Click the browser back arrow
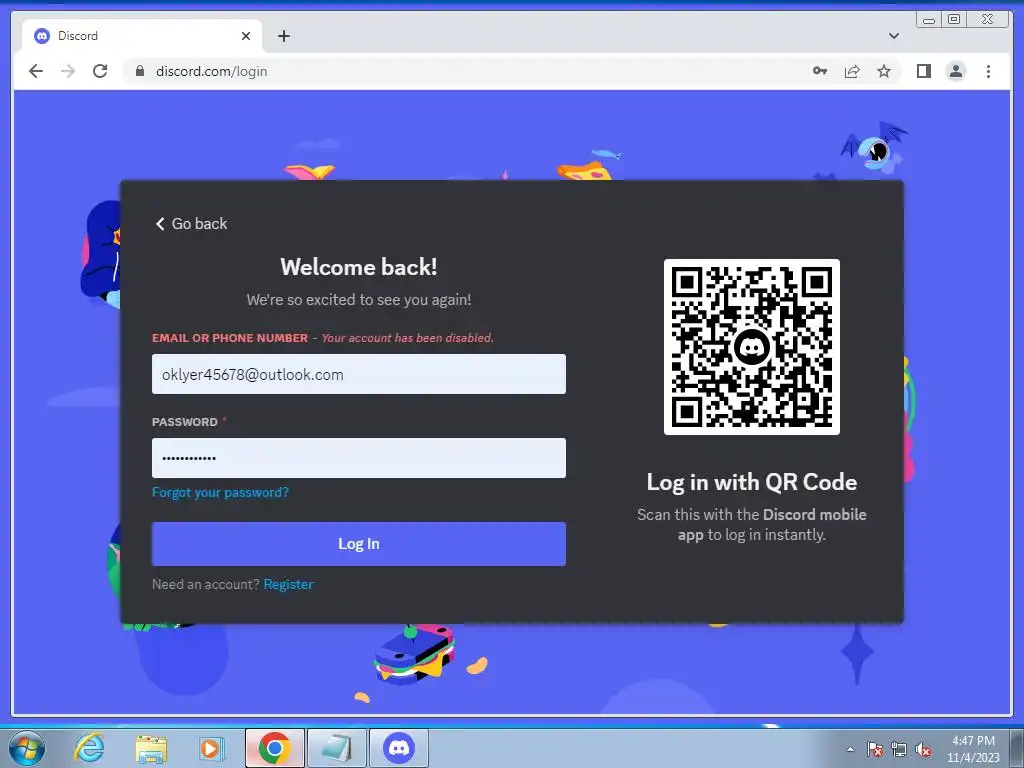 point(36,71)
